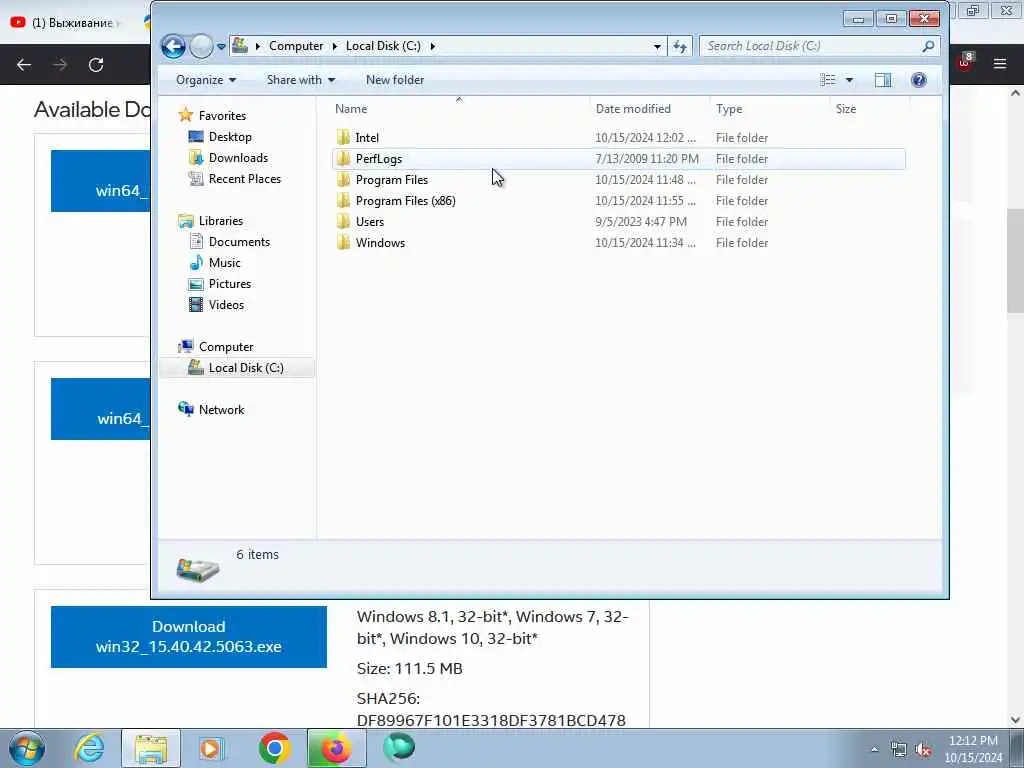Image resolution: width=1024 pixels, height=768 pixels.
Task: Switch to Firefox on the taskbar
Action: [336, 748]
